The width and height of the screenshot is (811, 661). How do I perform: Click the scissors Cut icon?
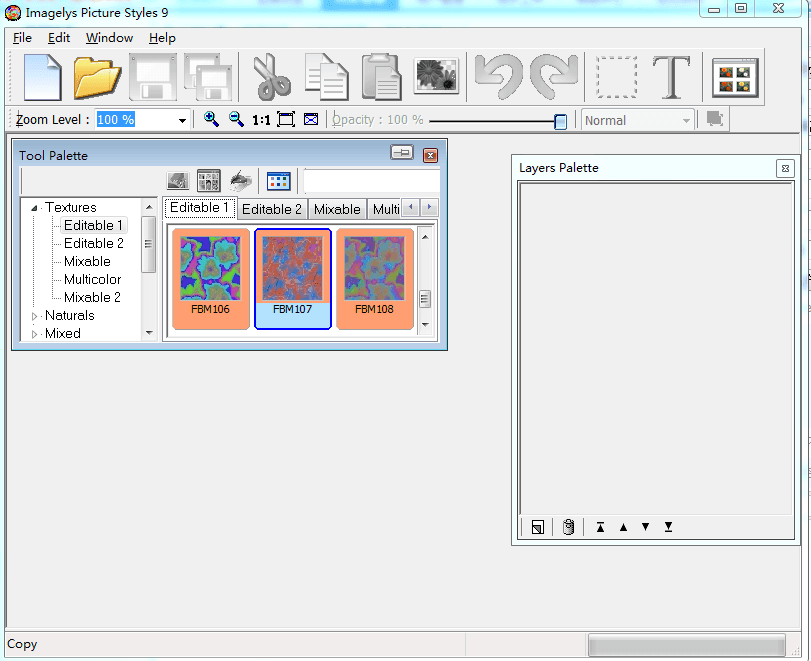(272, 77)
